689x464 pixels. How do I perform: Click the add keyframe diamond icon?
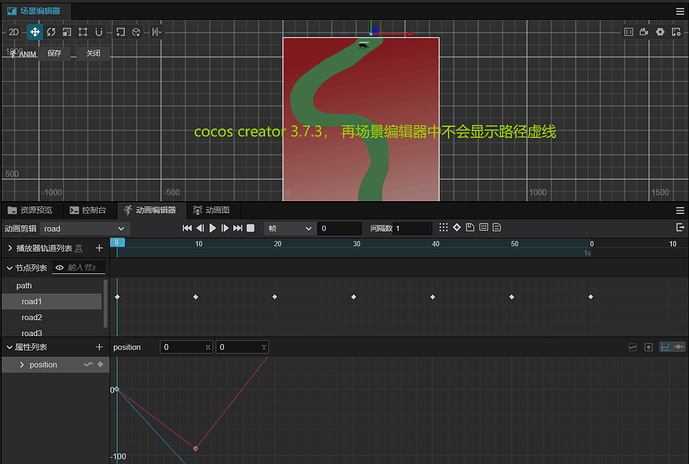click(x=457, y=227)
